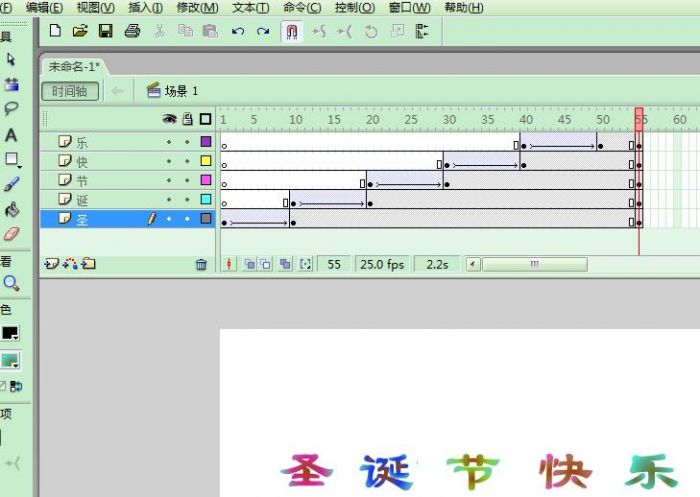
Task: Select the Free Transform tool
Action: coord(12,84)
